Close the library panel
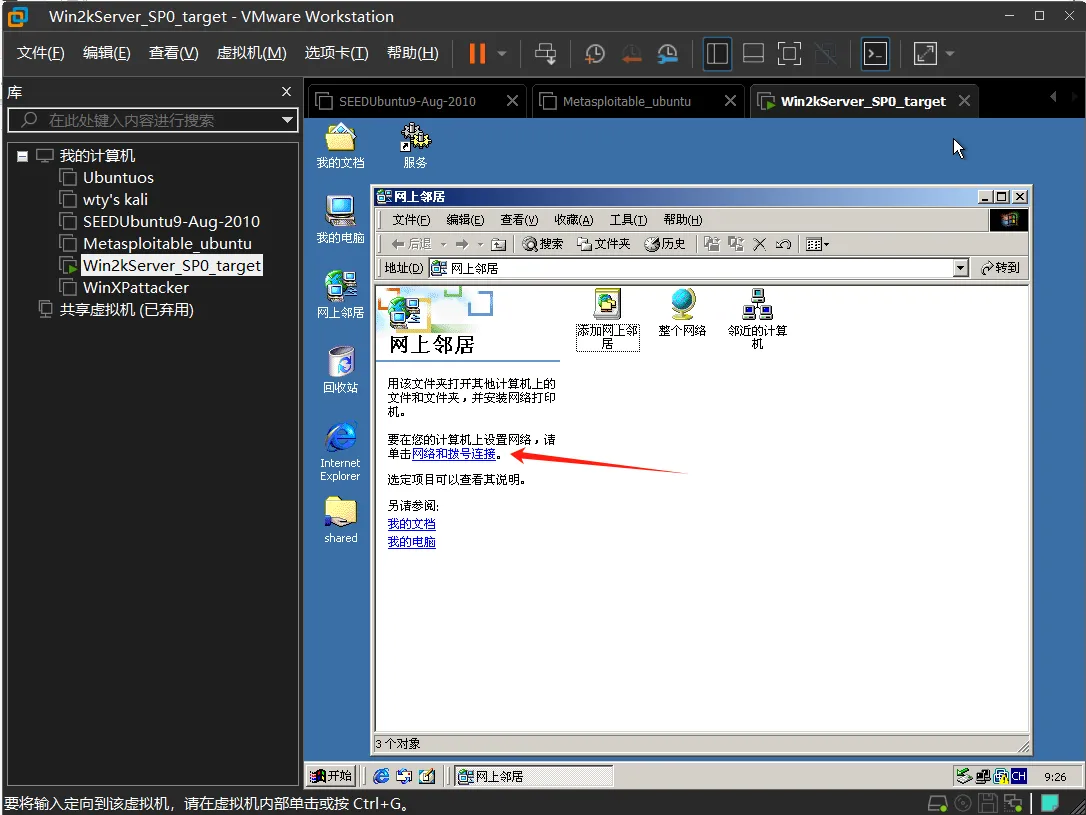Image resolution: width=1086 pixels, height=815 pixels. tap(287, 91)
